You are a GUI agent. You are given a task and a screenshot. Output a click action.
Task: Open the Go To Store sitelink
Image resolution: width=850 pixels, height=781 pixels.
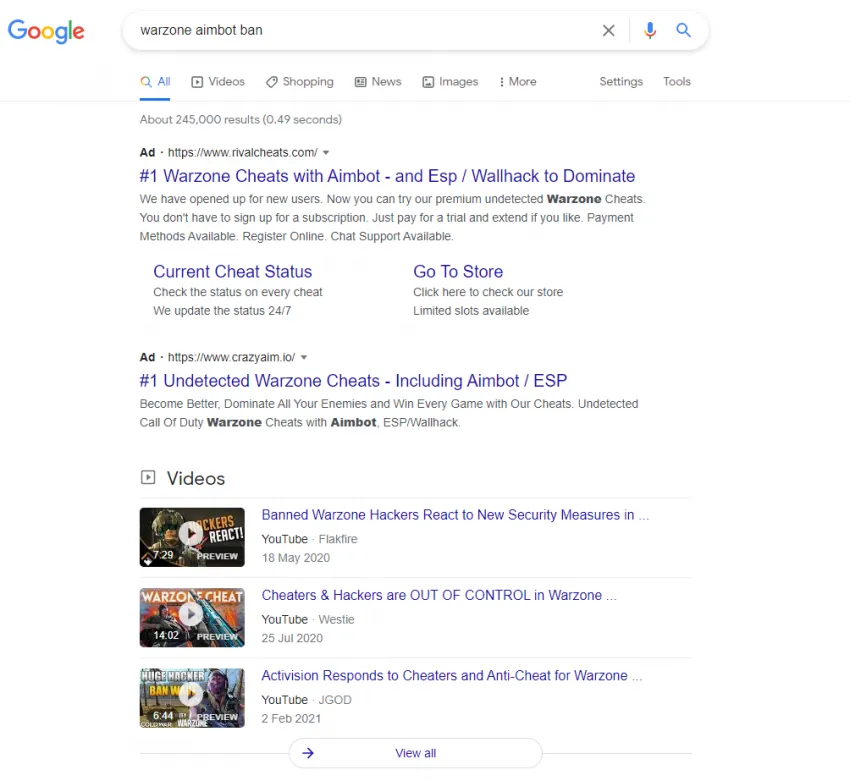458,271
